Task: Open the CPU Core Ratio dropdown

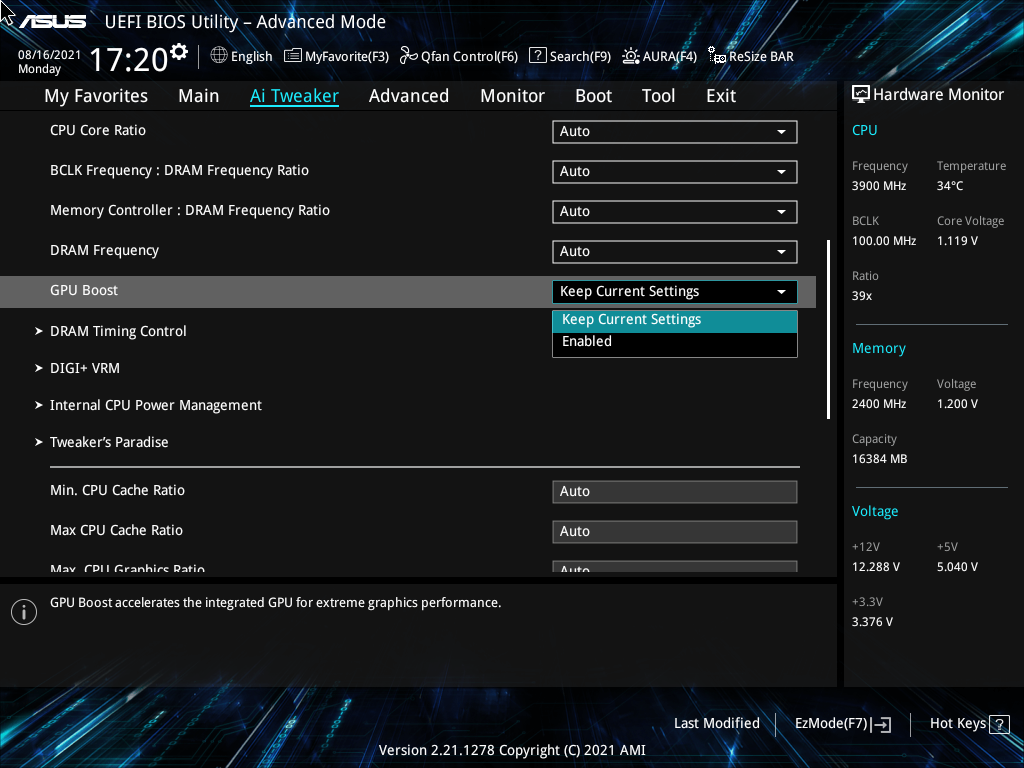Action: click(675, 131)
